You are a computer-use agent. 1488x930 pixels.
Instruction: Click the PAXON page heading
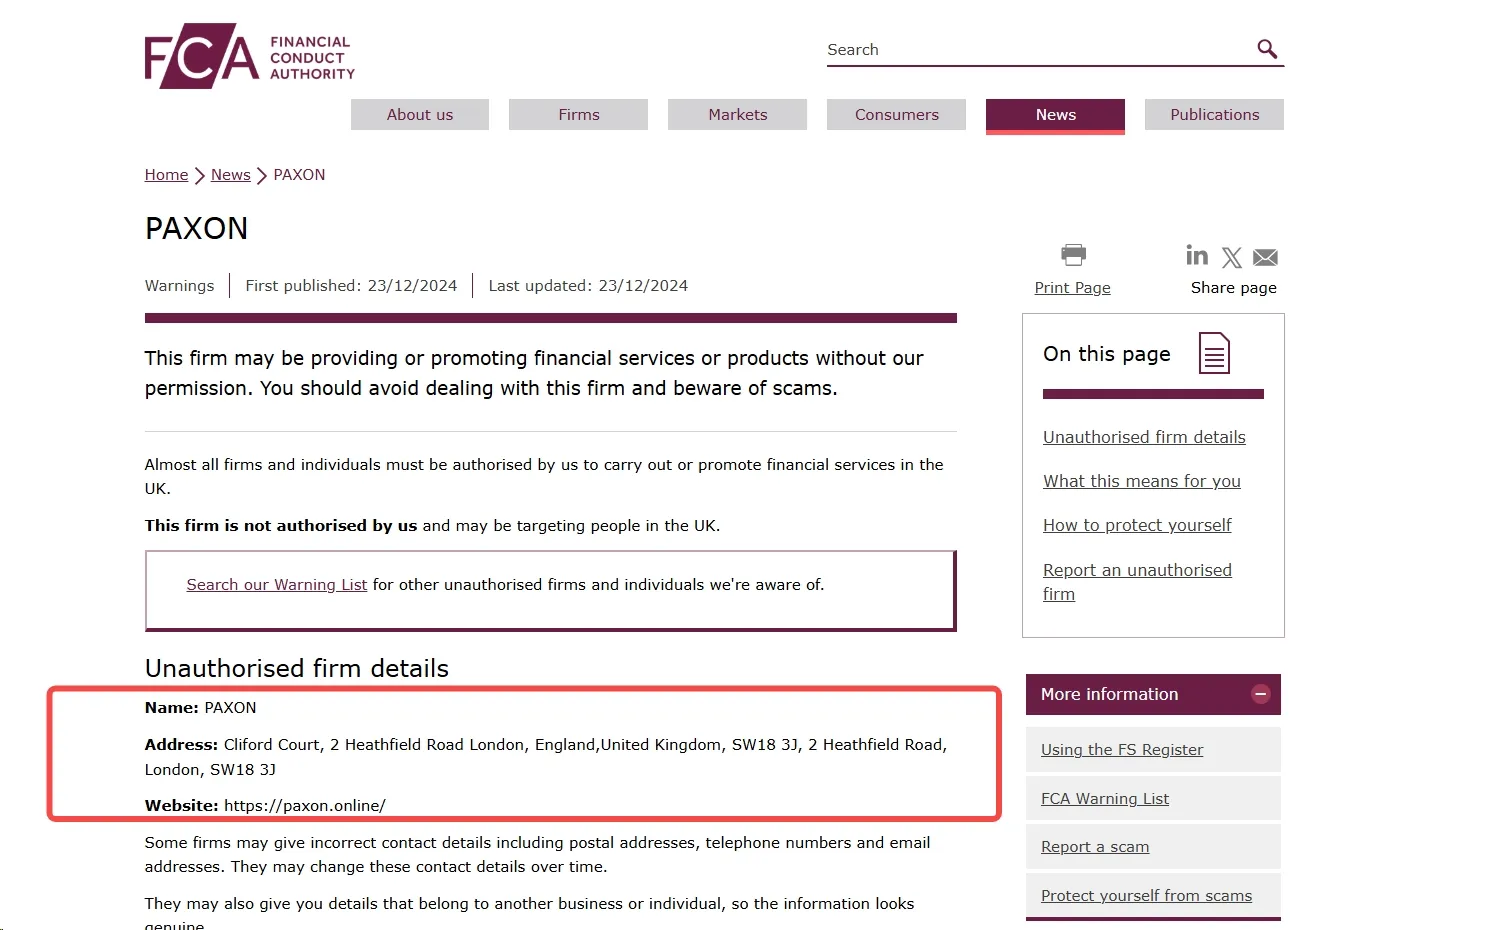(196, 229)
